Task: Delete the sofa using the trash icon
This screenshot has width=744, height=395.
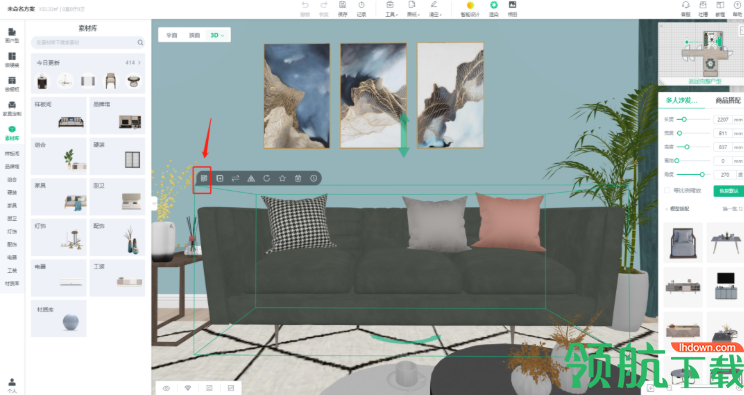Action: coord(298,178)
